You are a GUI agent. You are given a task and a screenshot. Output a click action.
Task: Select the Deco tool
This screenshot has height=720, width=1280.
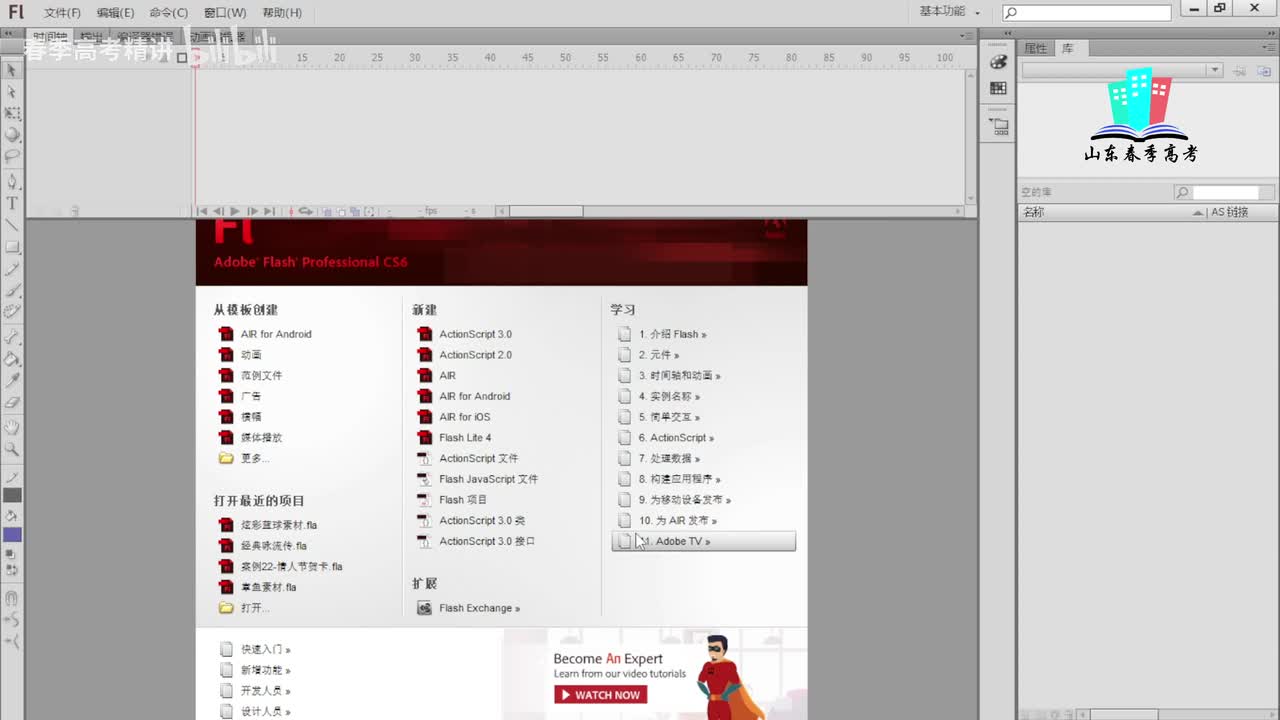click(x=12, y=312)
